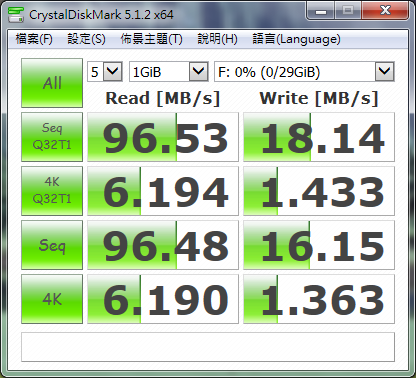
Task: Click the 4K write value 1.363
Action: (319, 299)
